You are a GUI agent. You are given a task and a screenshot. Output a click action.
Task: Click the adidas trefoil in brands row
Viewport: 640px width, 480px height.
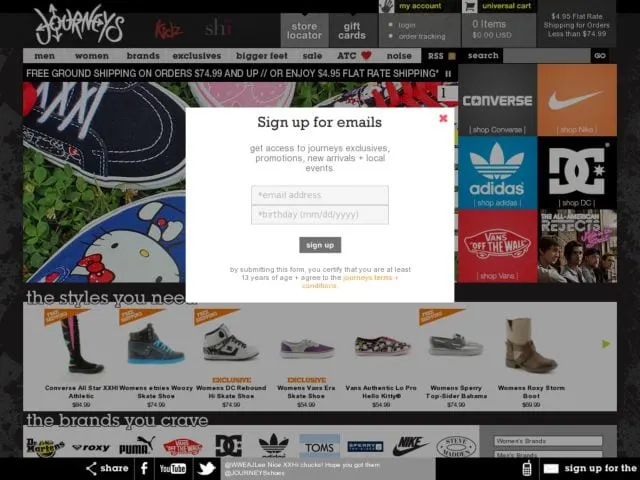point(273,445)
